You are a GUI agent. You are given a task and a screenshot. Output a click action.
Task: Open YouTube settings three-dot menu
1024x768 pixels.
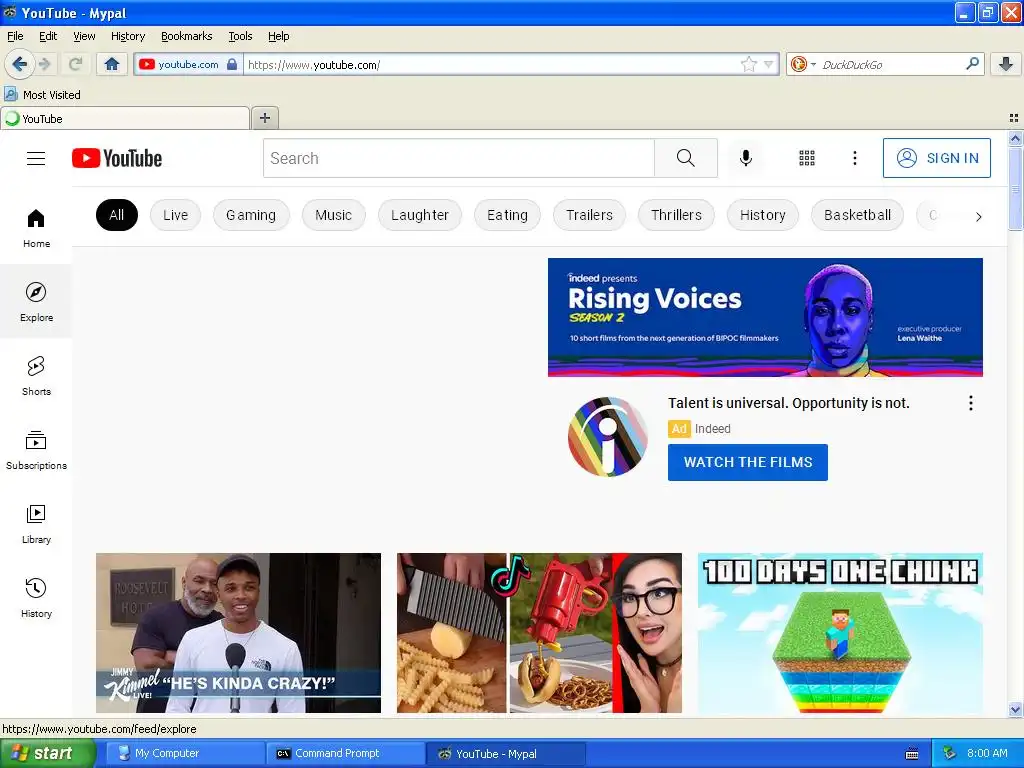[x=854, y=158]
